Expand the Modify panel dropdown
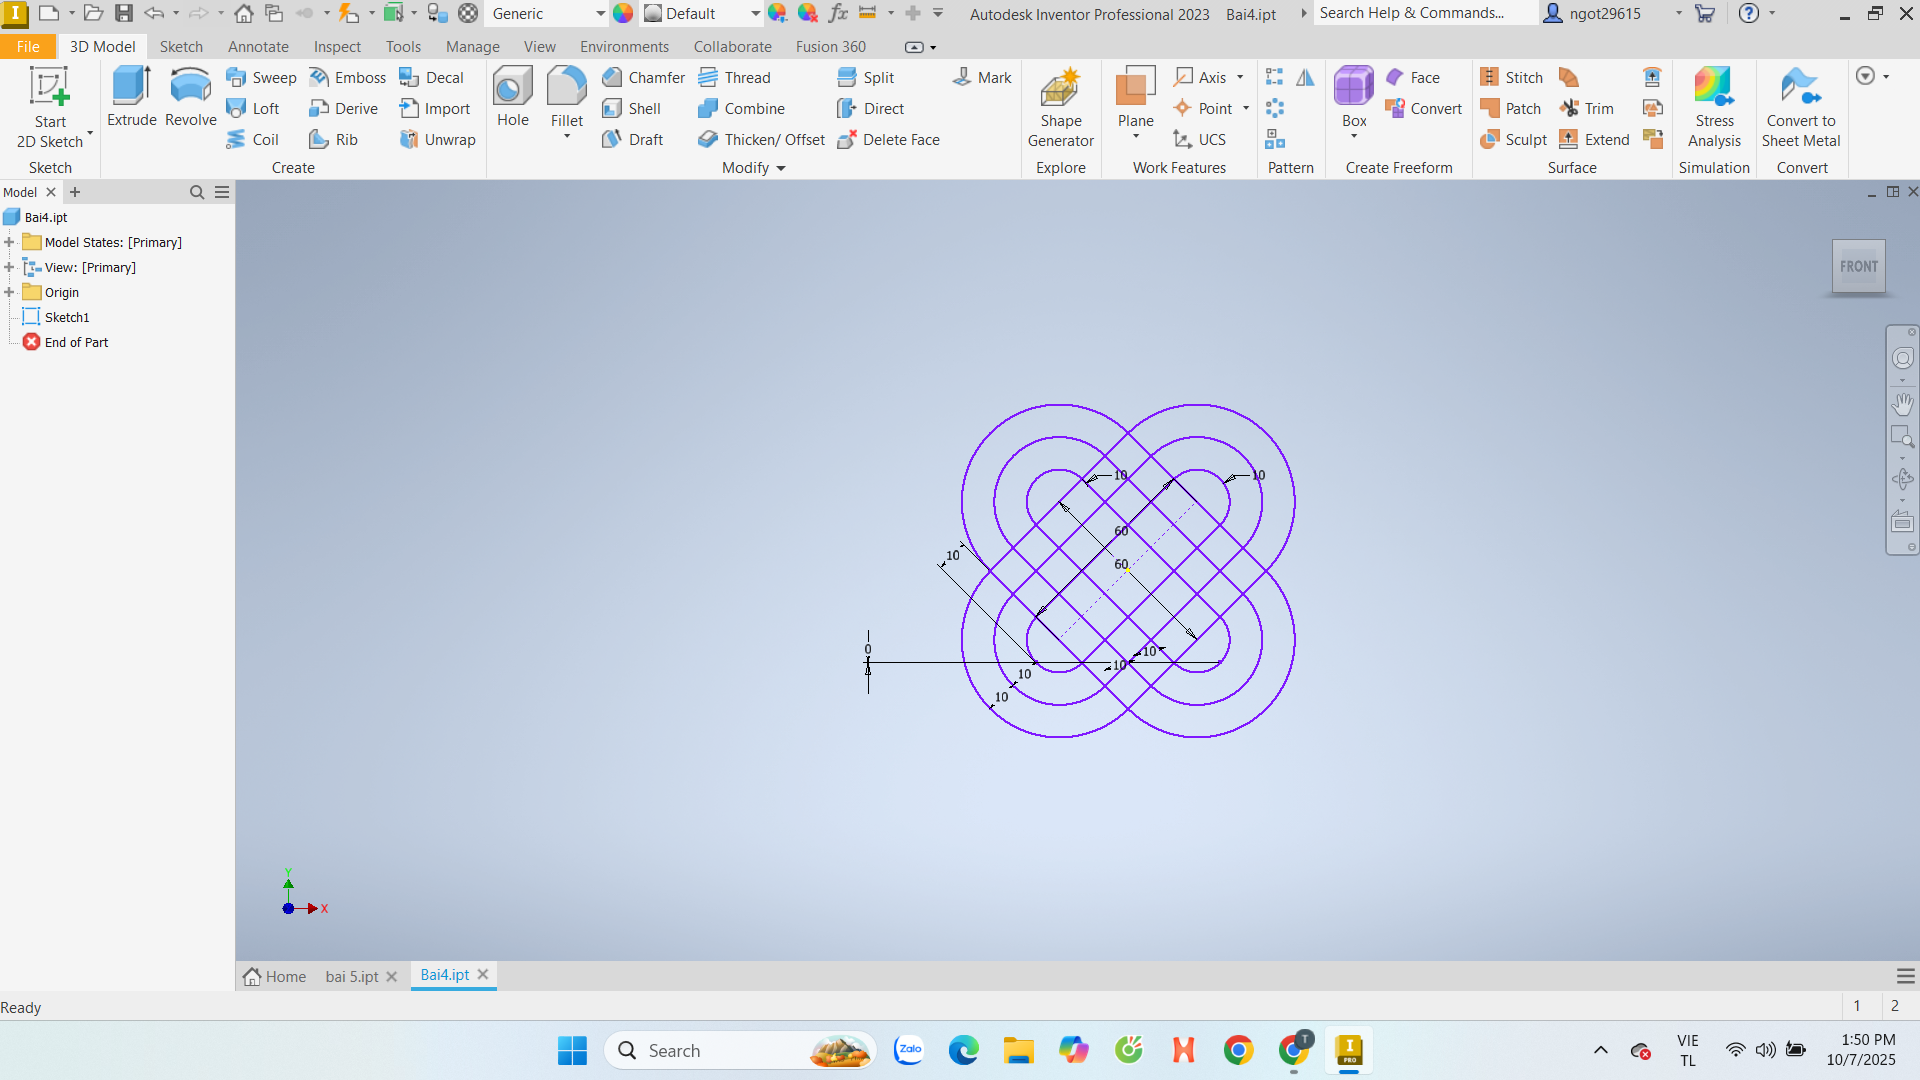Viewport: 1920px width, 1080px height. click(x=781, y=168)
